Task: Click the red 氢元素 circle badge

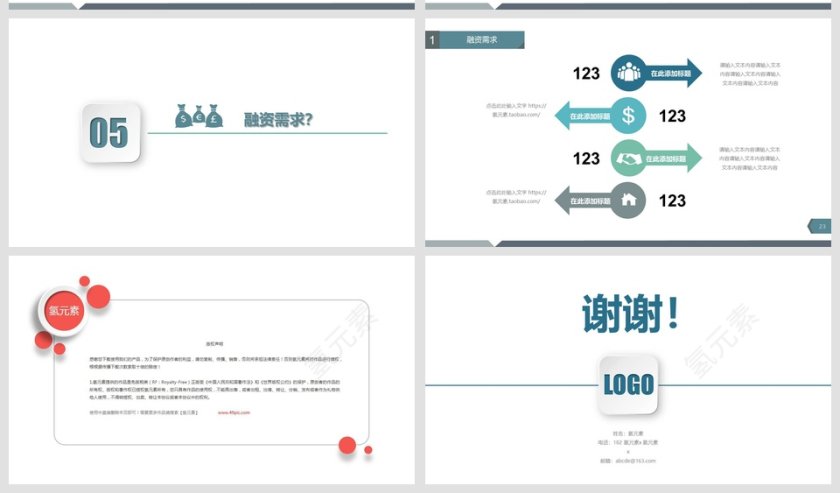Action: coord(64,310)
